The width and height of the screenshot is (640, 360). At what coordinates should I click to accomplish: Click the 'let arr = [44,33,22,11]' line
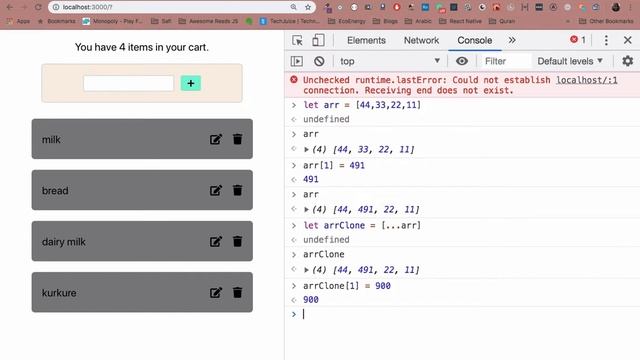[x=362, y=105]
